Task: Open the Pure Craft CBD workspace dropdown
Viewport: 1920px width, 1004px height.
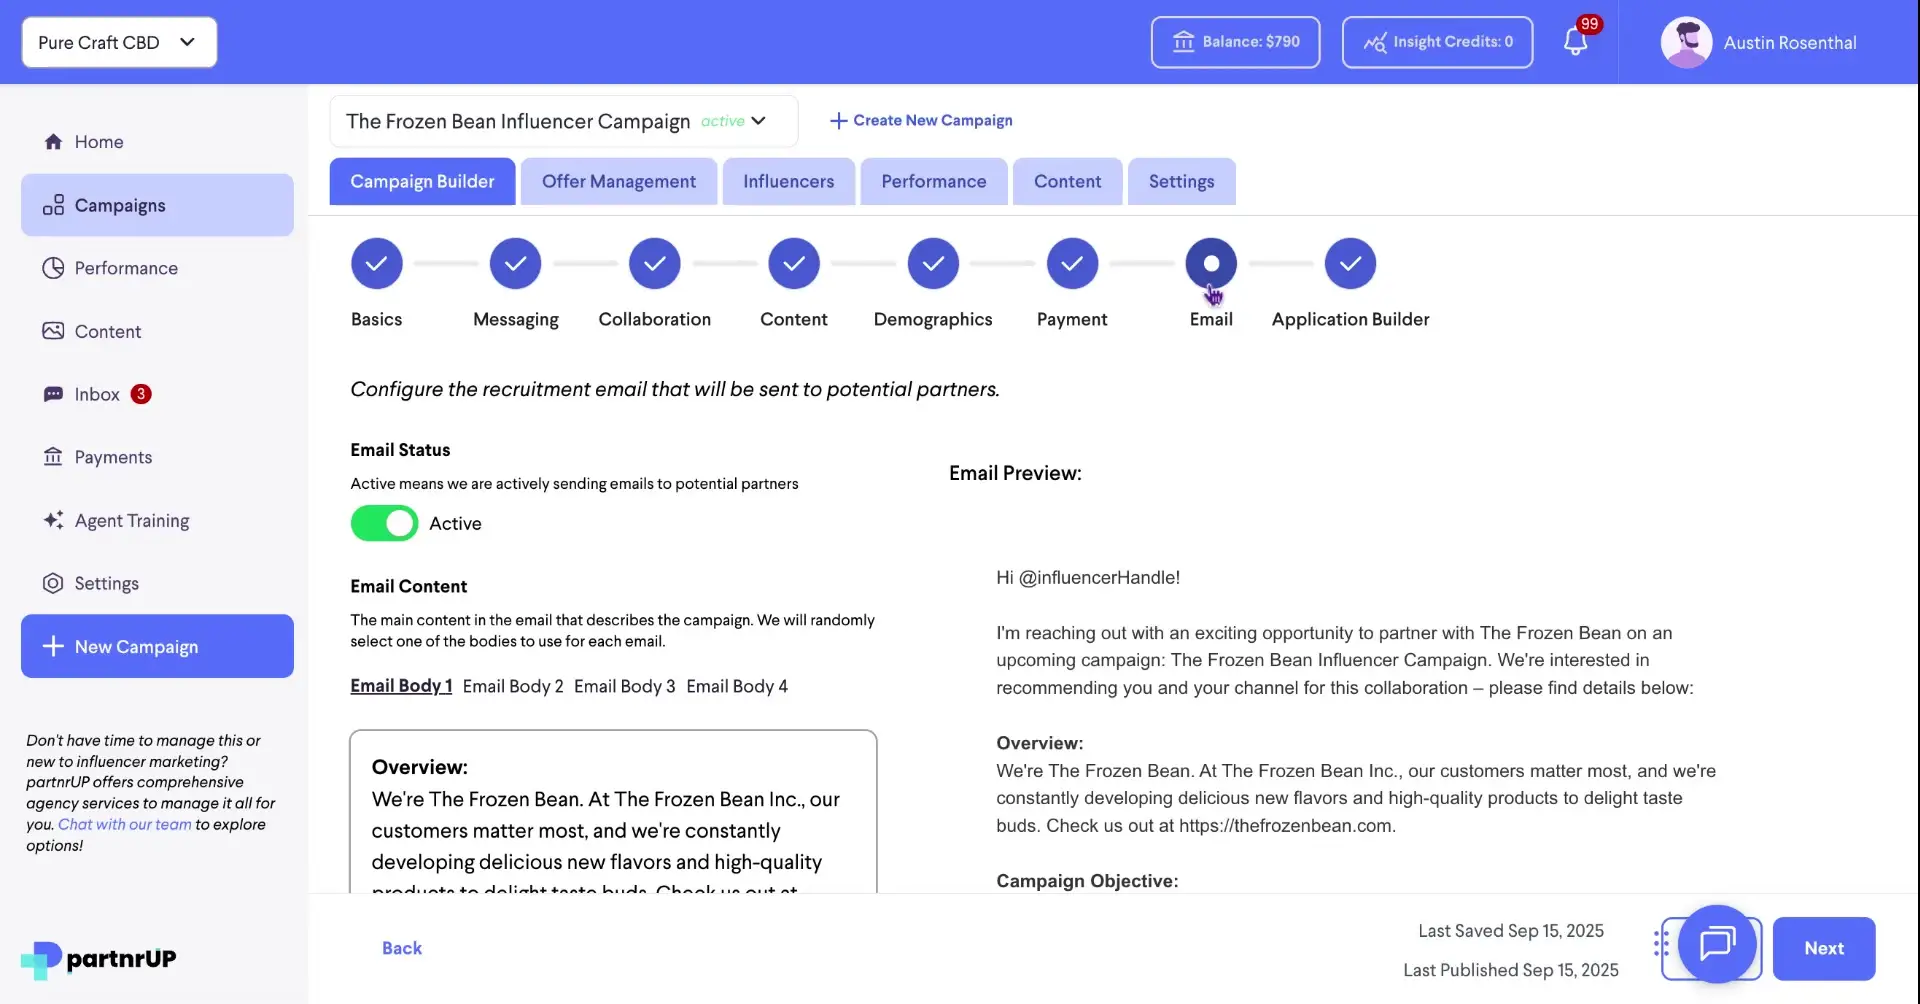Action: coord(118,42)
